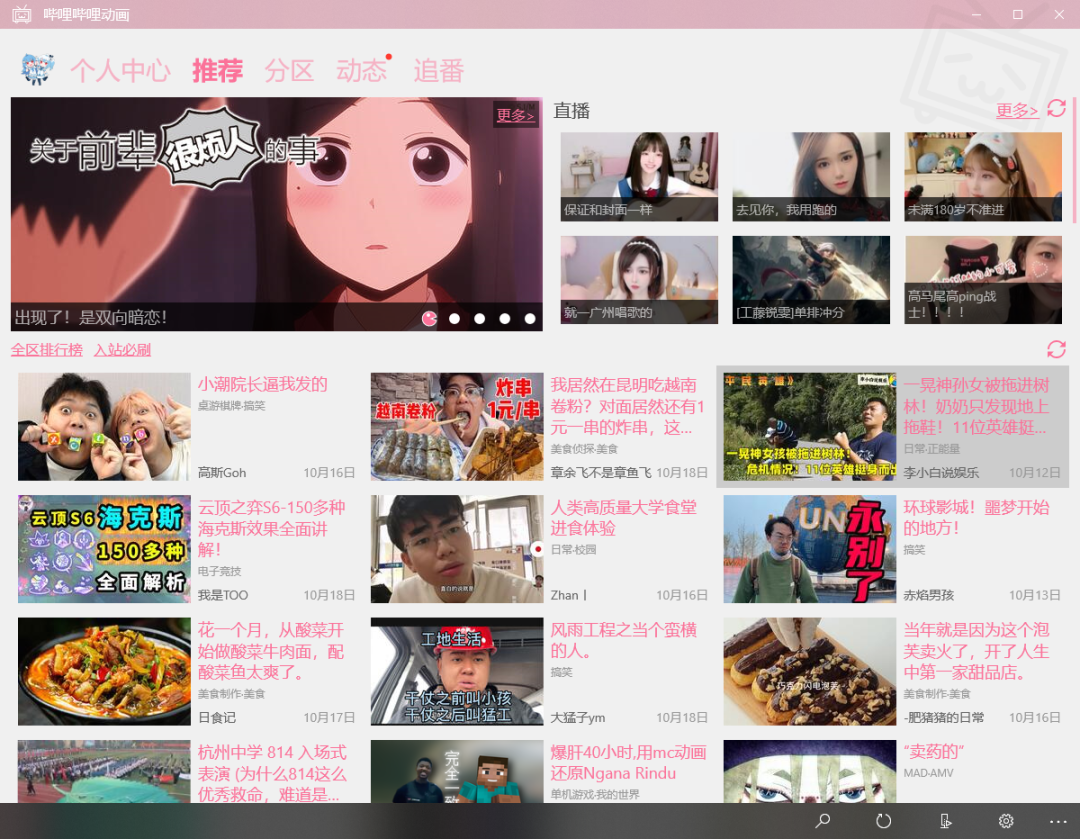Image resolution: width=1080 pixels, height=839 pixels.
Task: Open live stream 就一广州唱歌的
Action: [x=639, y=280]
